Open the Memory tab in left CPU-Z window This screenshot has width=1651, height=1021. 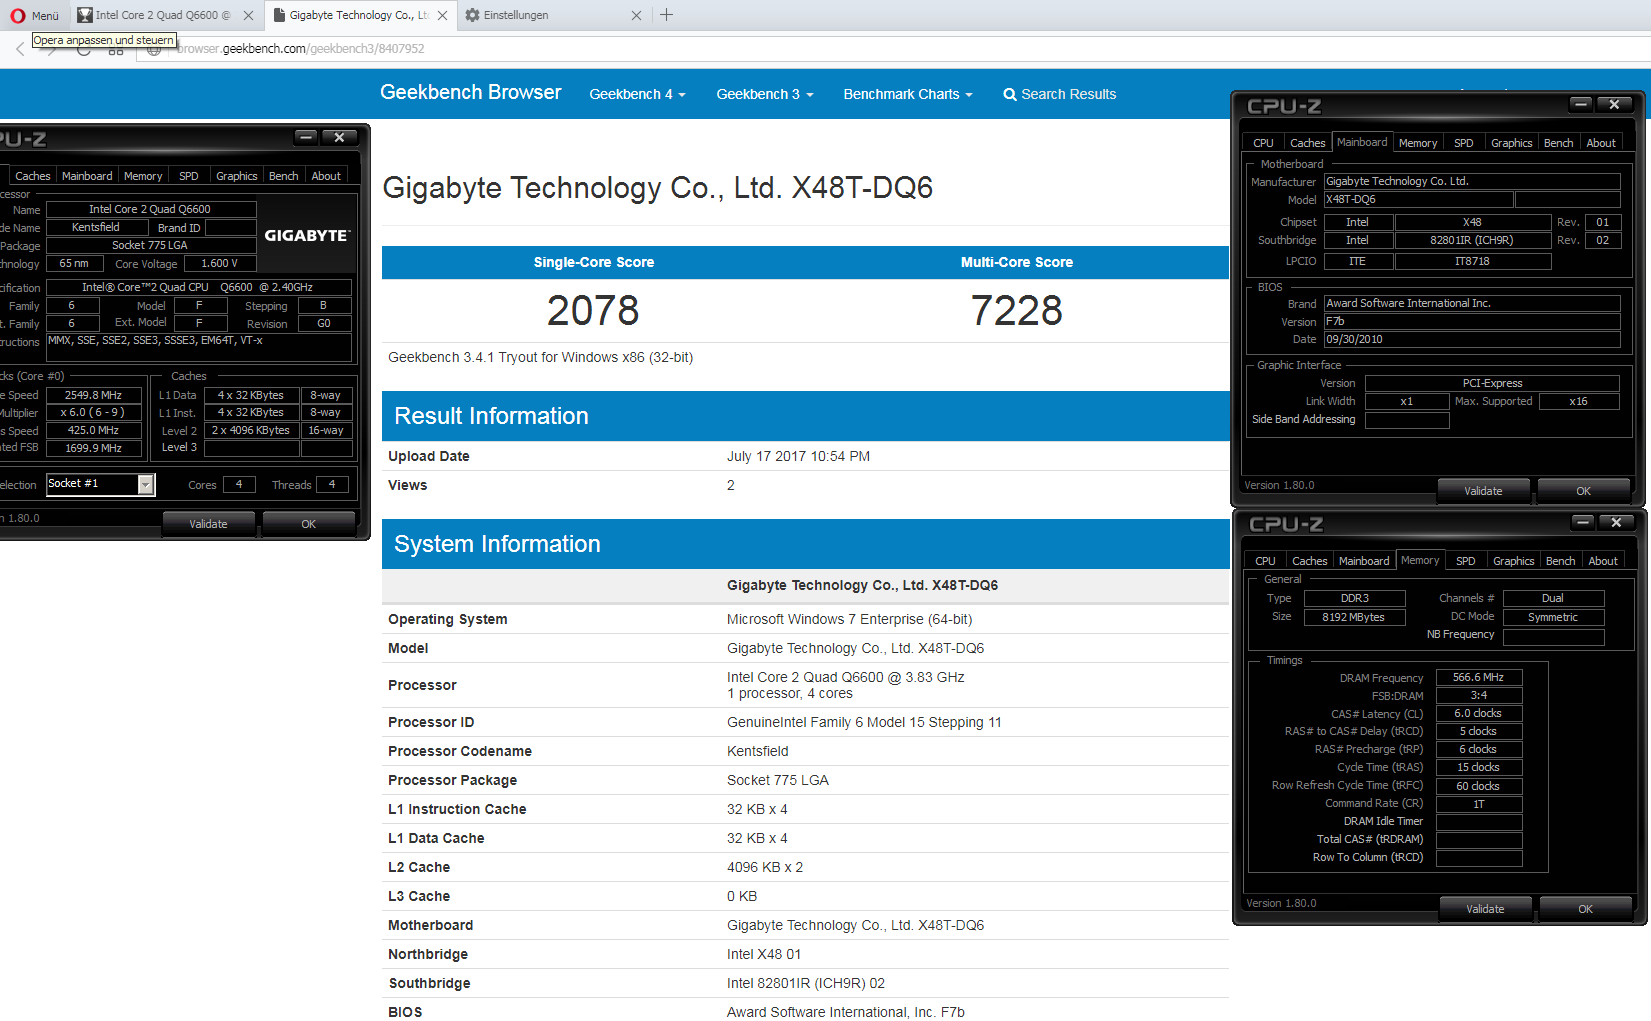click(143, 176)
